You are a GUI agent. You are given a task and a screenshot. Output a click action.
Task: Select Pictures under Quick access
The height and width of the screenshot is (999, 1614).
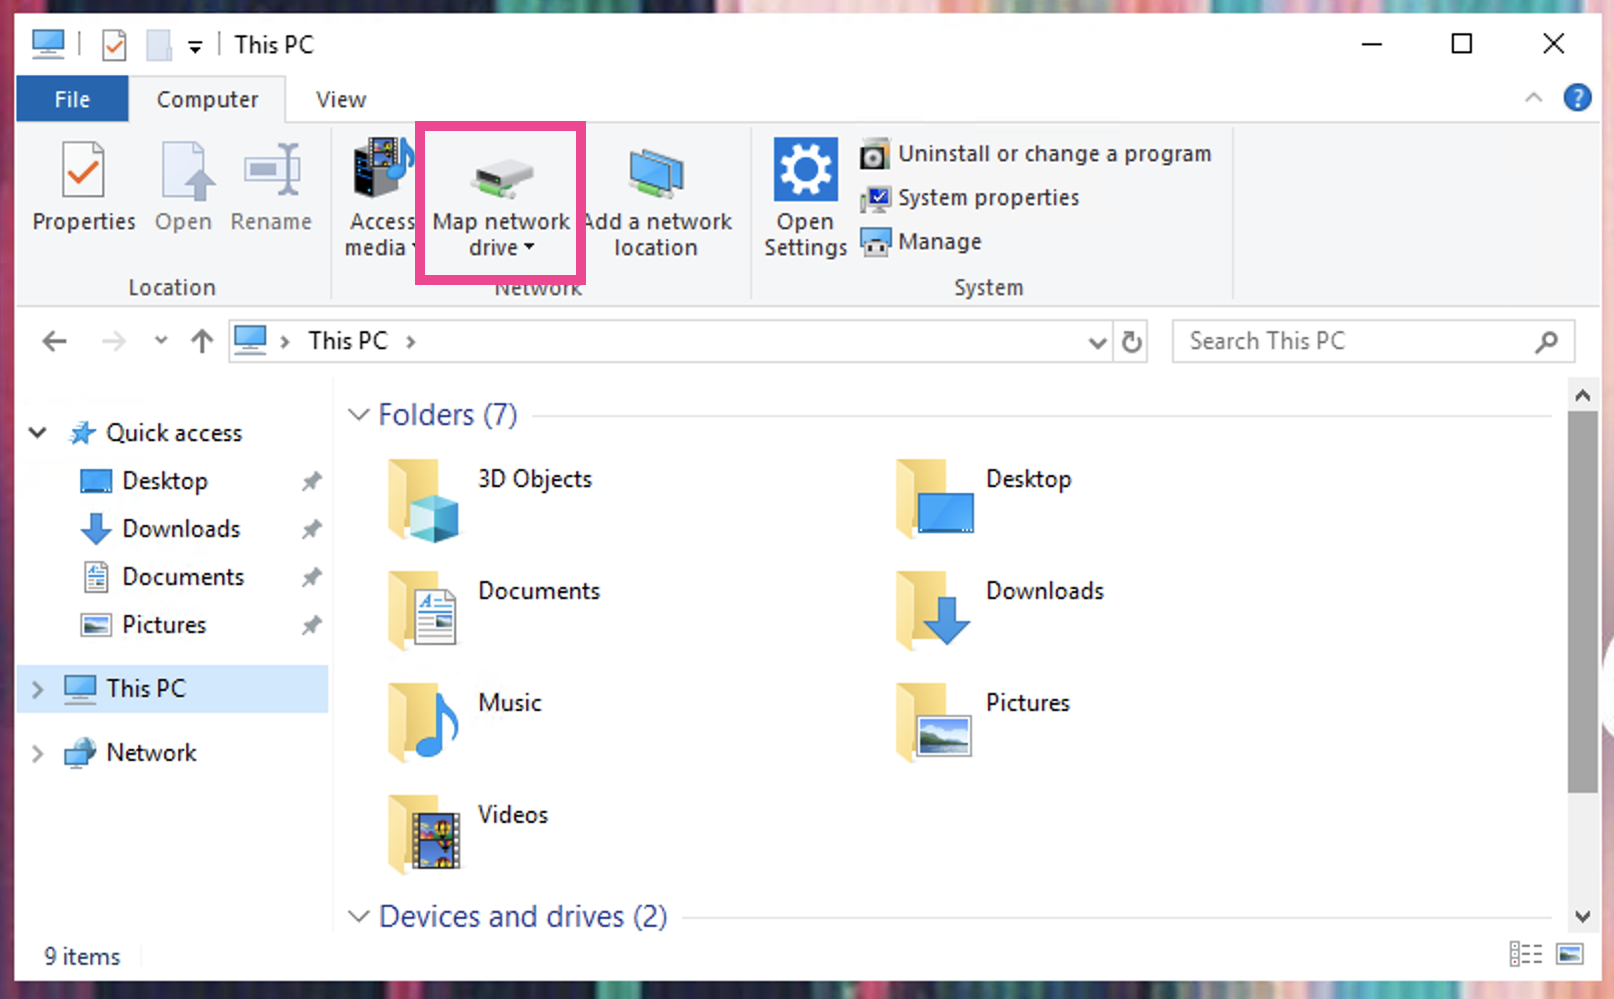(x=164, y=625)
